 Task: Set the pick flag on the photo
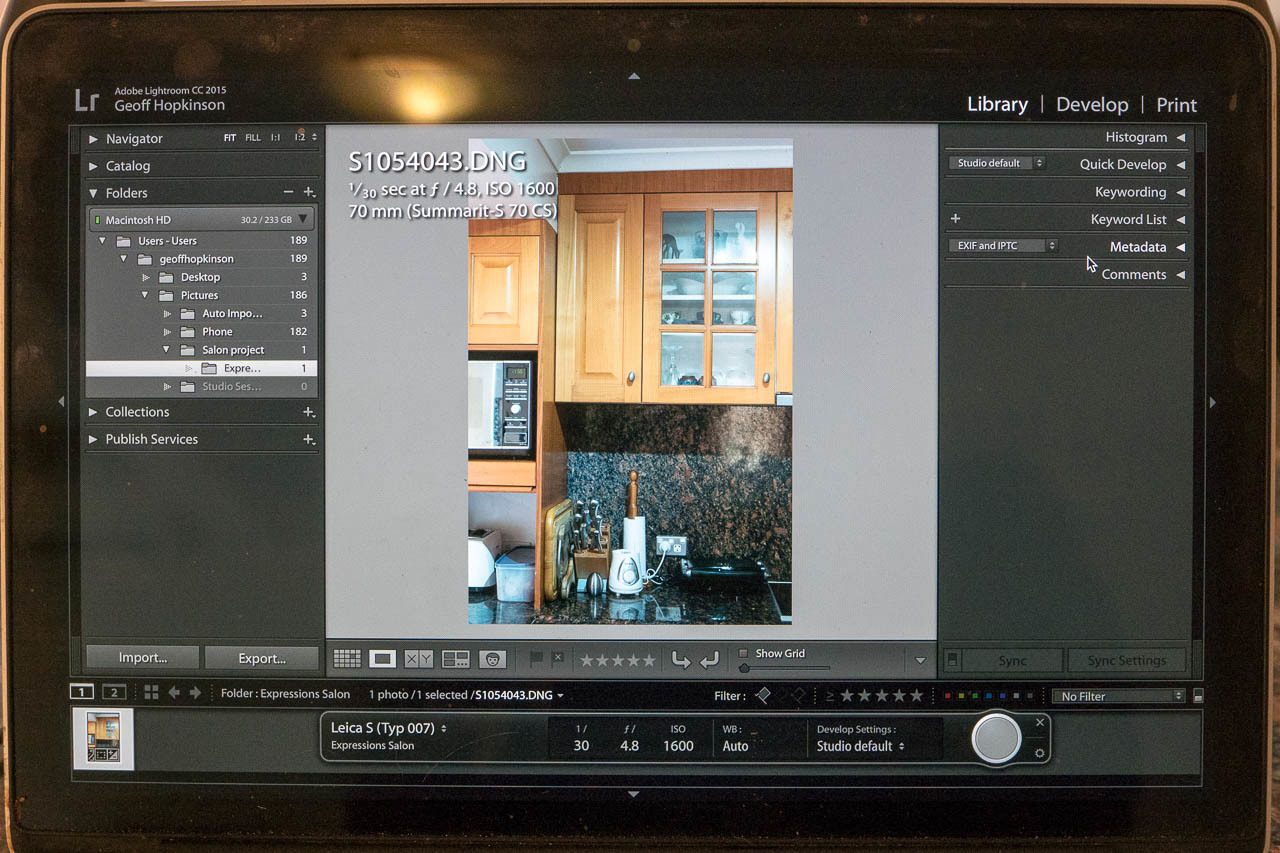(x=536, y=658)
